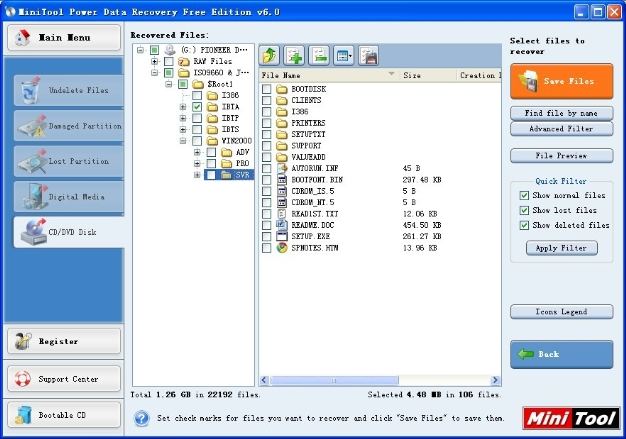Click the scroll right arrow of file list
The image size is (626, 439).
[495, 380]
